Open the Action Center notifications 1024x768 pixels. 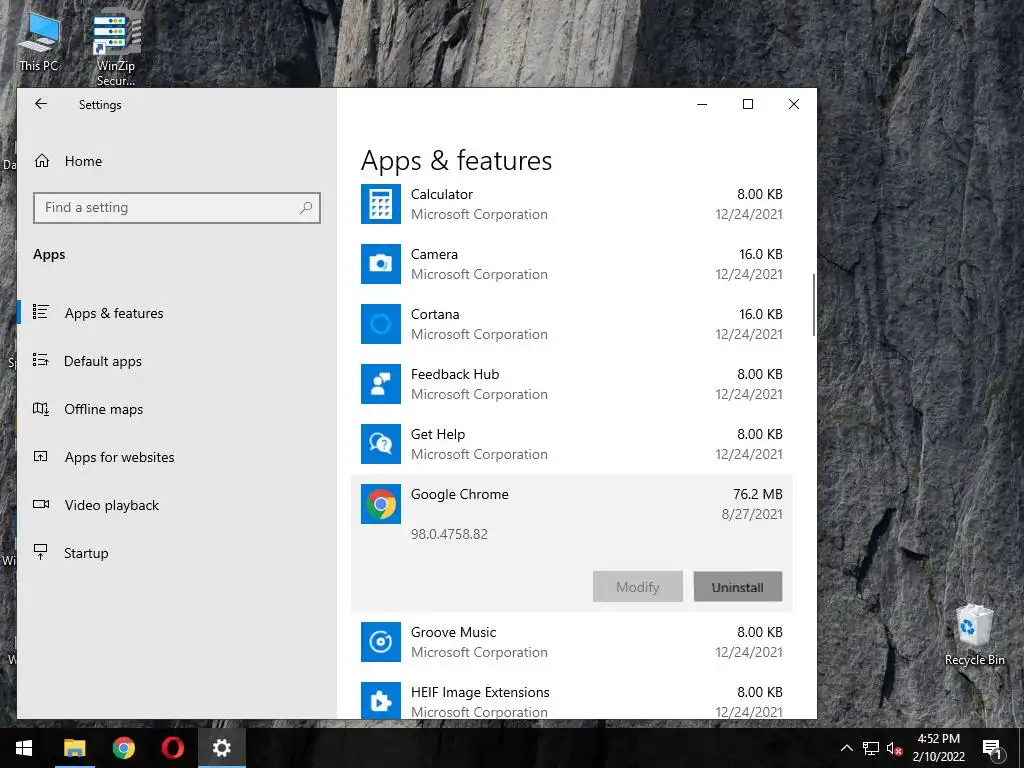(993, 748)
